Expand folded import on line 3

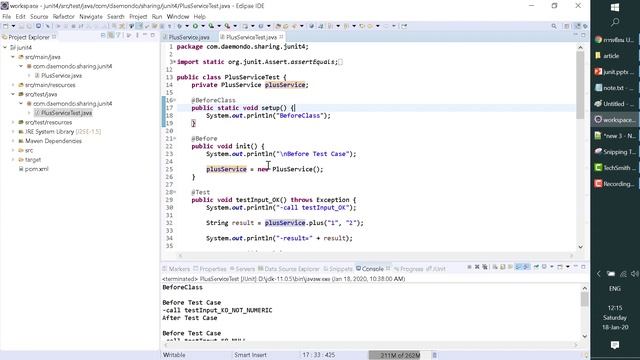pos(174,62)
